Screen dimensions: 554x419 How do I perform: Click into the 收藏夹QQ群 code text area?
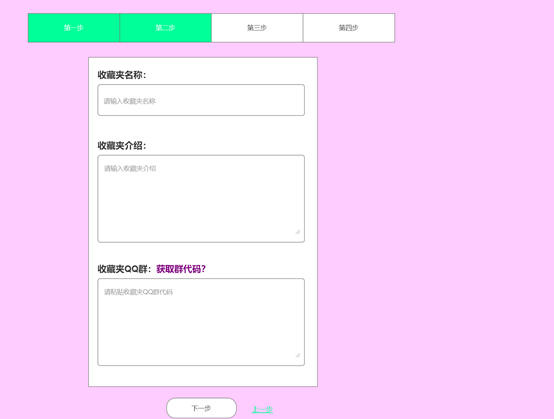201,322
